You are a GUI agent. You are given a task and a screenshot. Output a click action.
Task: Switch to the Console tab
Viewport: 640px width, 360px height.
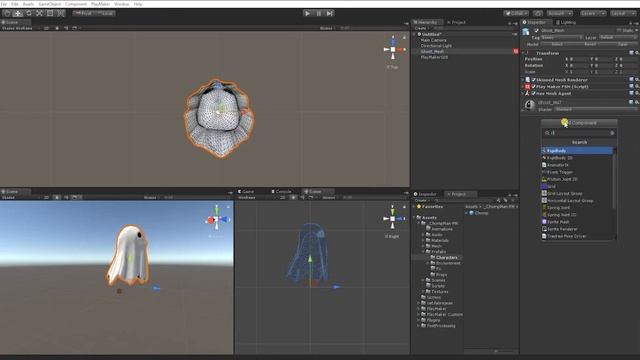(x=281, y=191)
